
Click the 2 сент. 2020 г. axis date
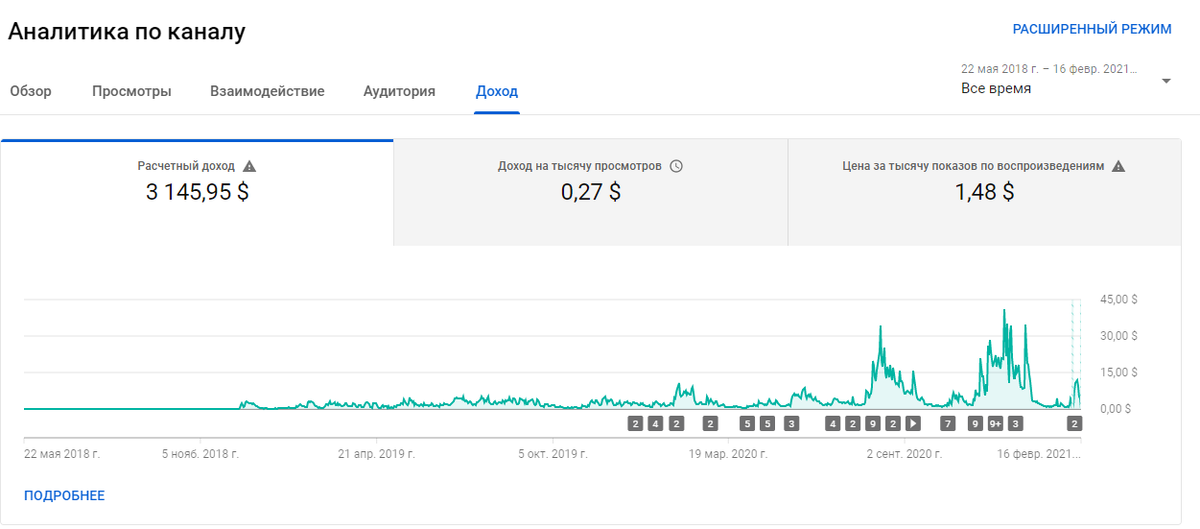tap(905, 453)
